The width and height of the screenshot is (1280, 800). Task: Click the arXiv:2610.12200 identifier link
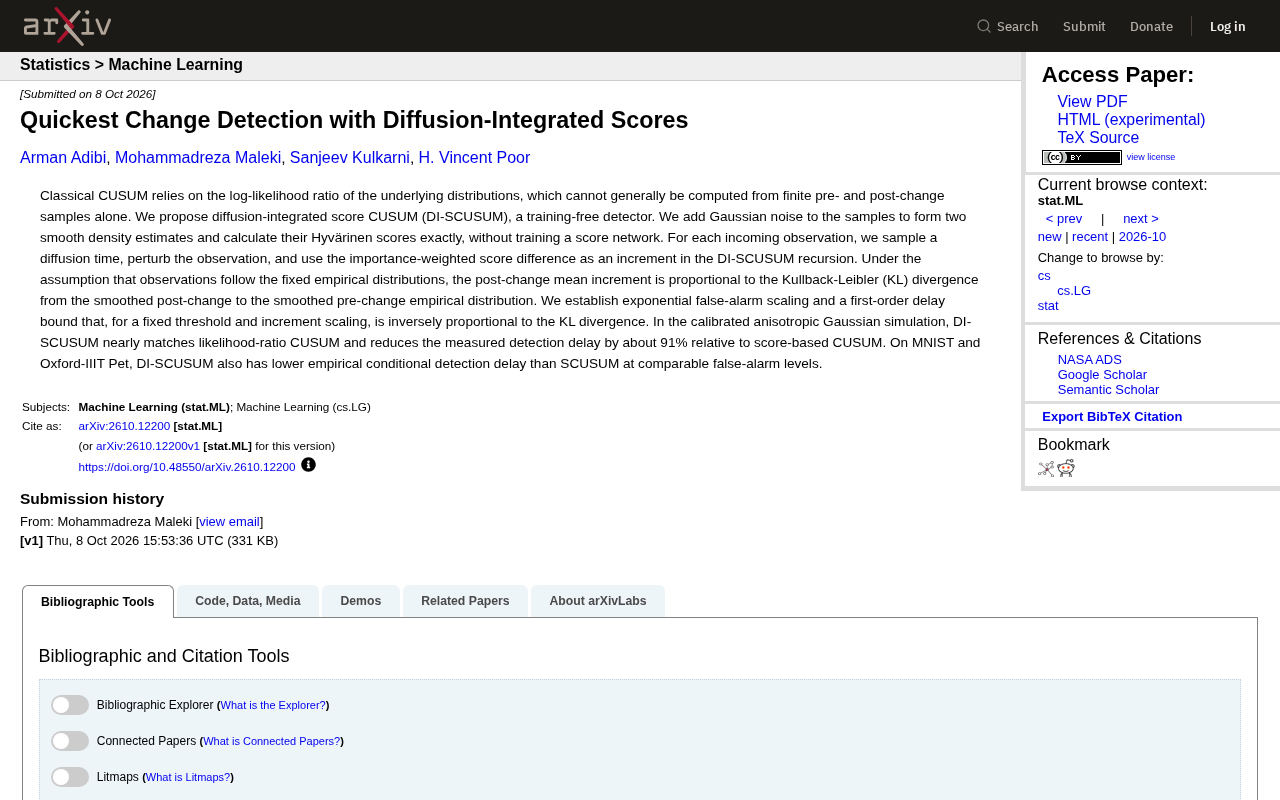124,426
